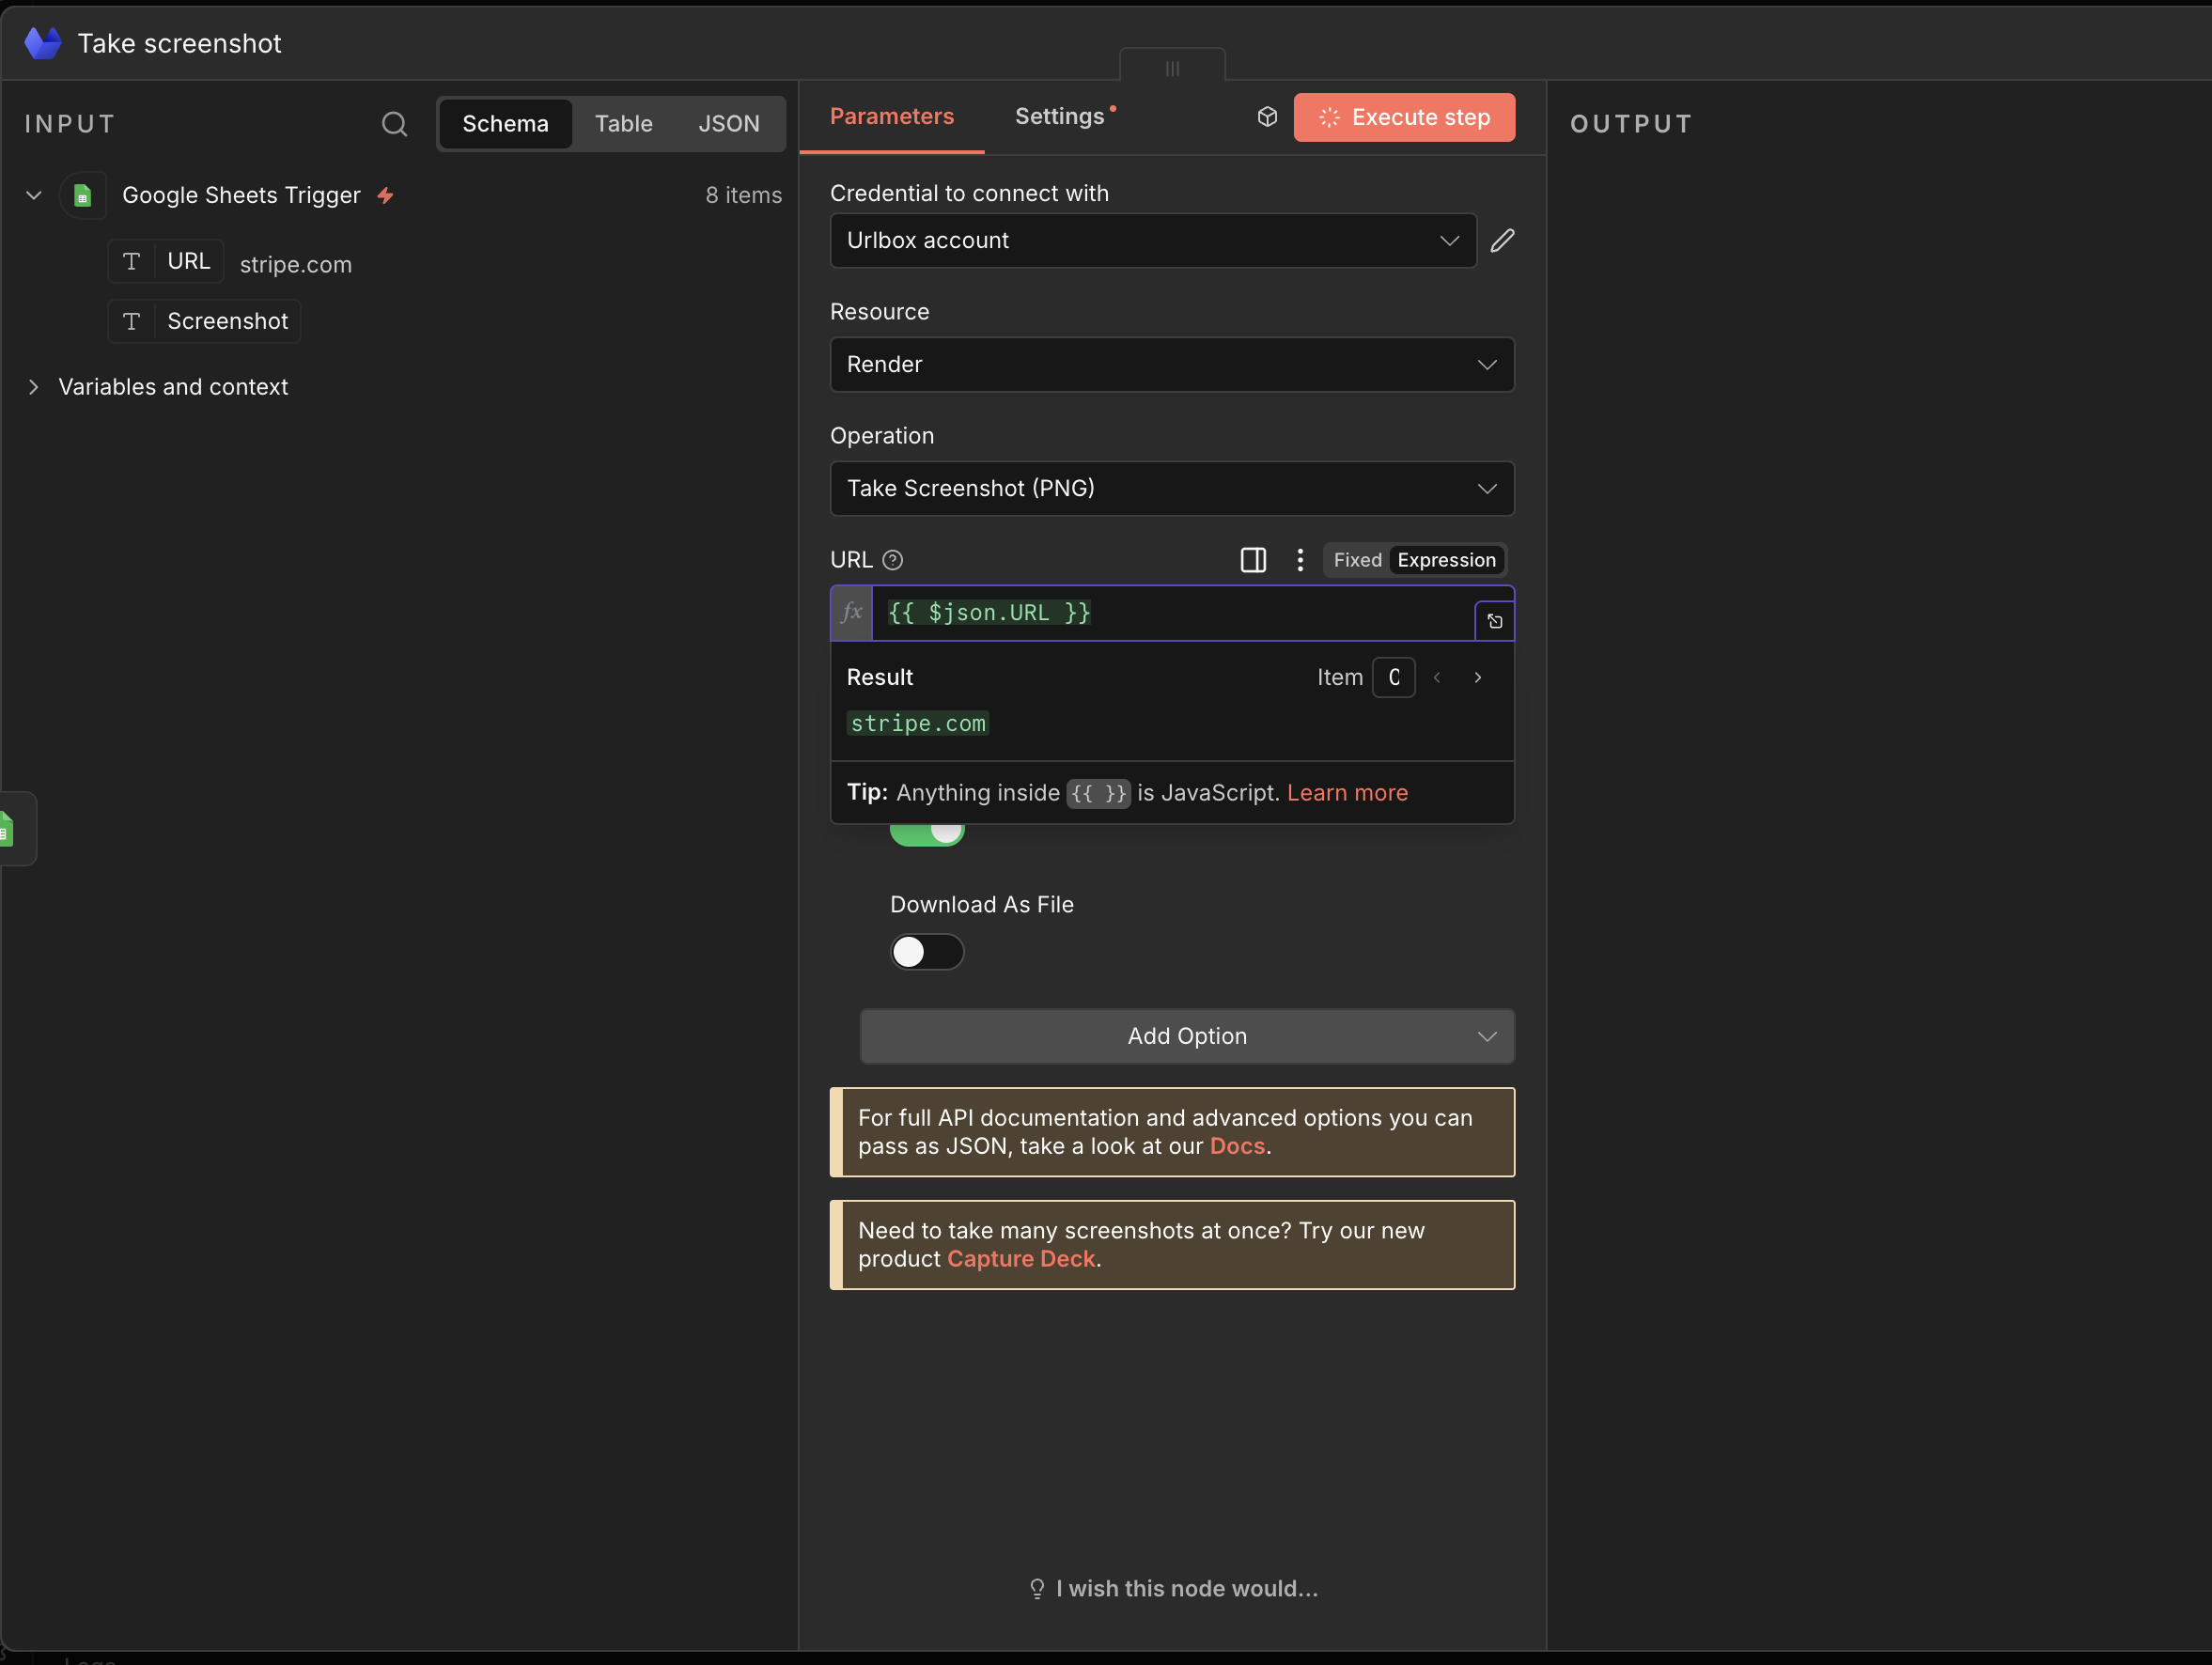Select the Google Sheets node icon on the left edge
Viewport: 2212px width, 1665px height.
(x=10, y=828)
